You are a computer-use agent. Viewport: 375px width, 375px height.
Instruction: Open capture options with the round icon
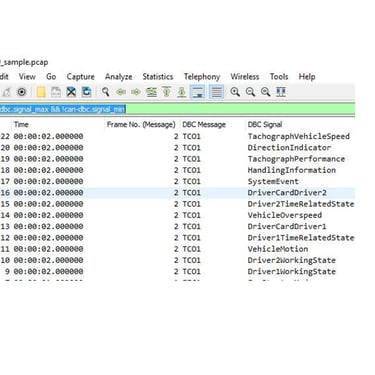point(22,92)
